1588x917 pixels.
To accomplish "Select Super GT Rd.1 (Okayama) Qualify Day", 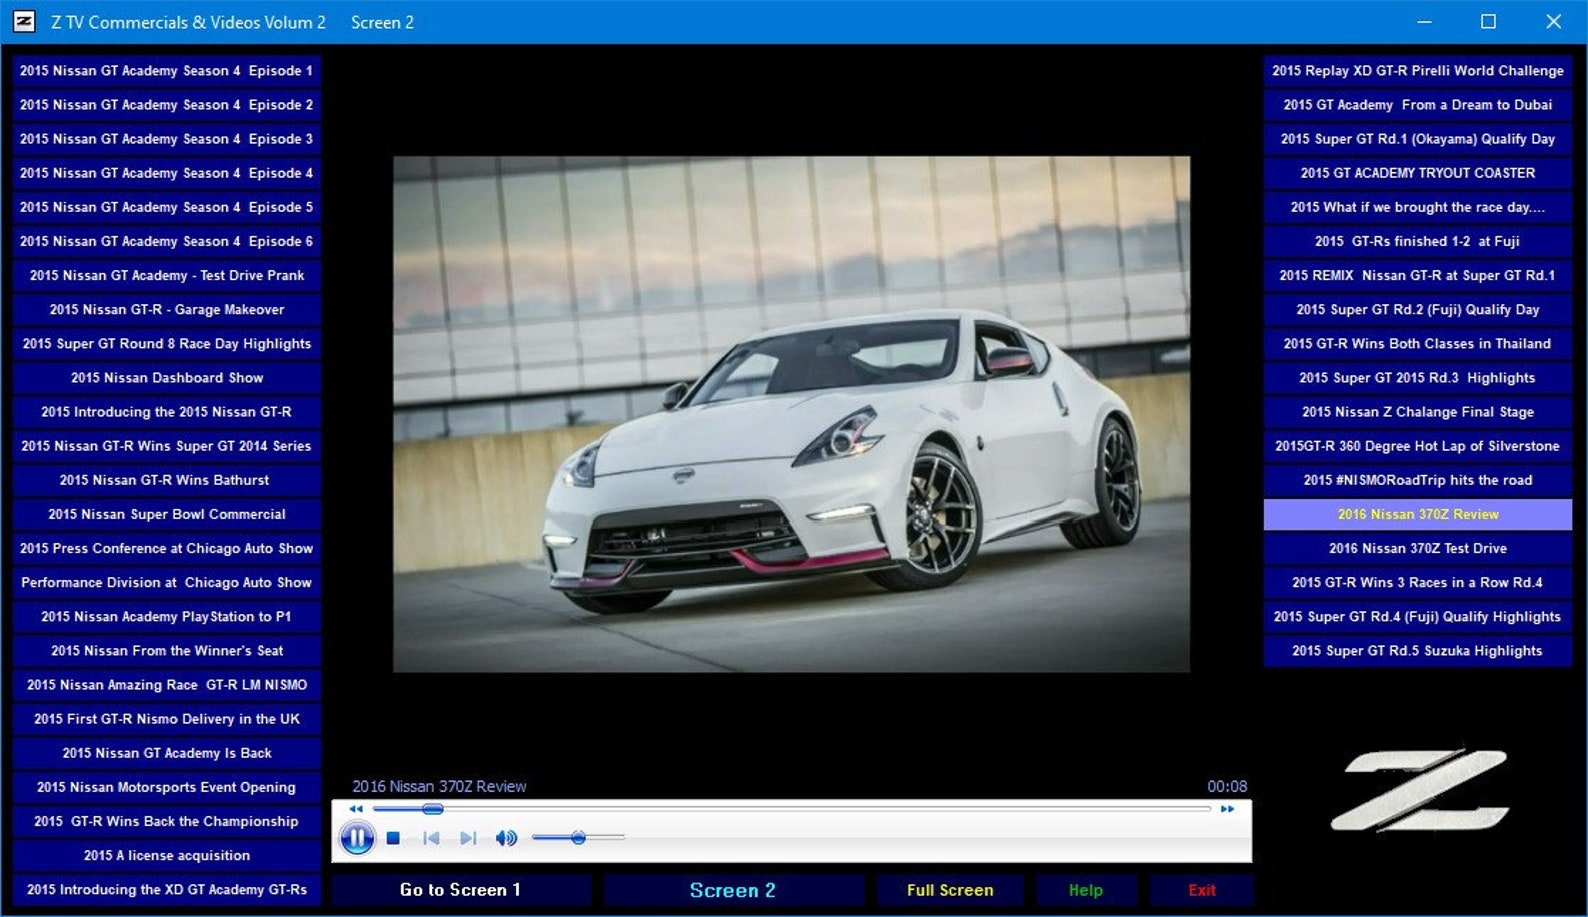I will 1418,139.
